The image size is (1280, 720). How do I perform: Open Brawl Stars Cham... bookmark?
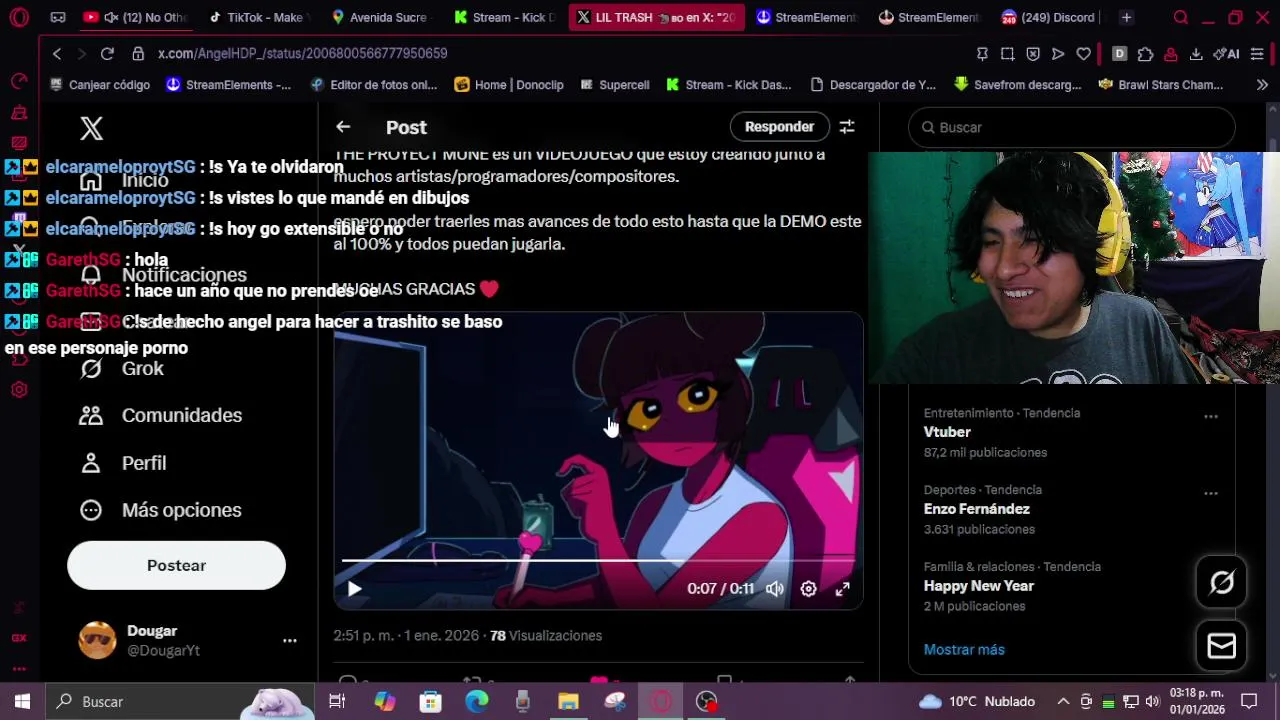click(1160, 85)
